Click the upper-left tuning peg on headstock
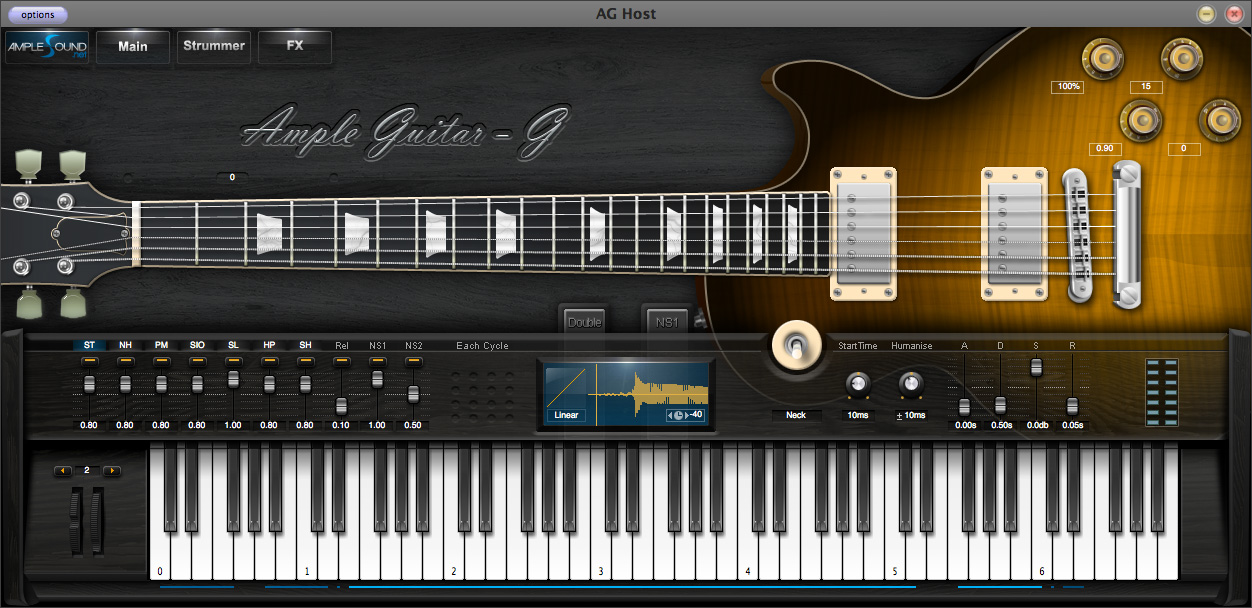 pyautogui.click(x=30, y=163)
